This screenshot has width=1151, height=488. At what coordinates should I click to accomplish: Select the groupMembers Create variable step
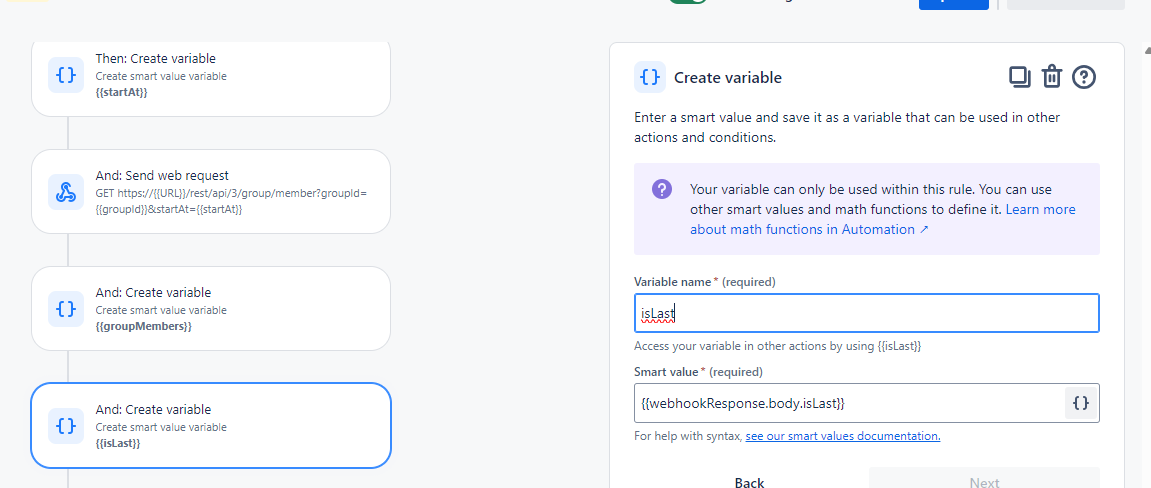[x=211, y=308]
